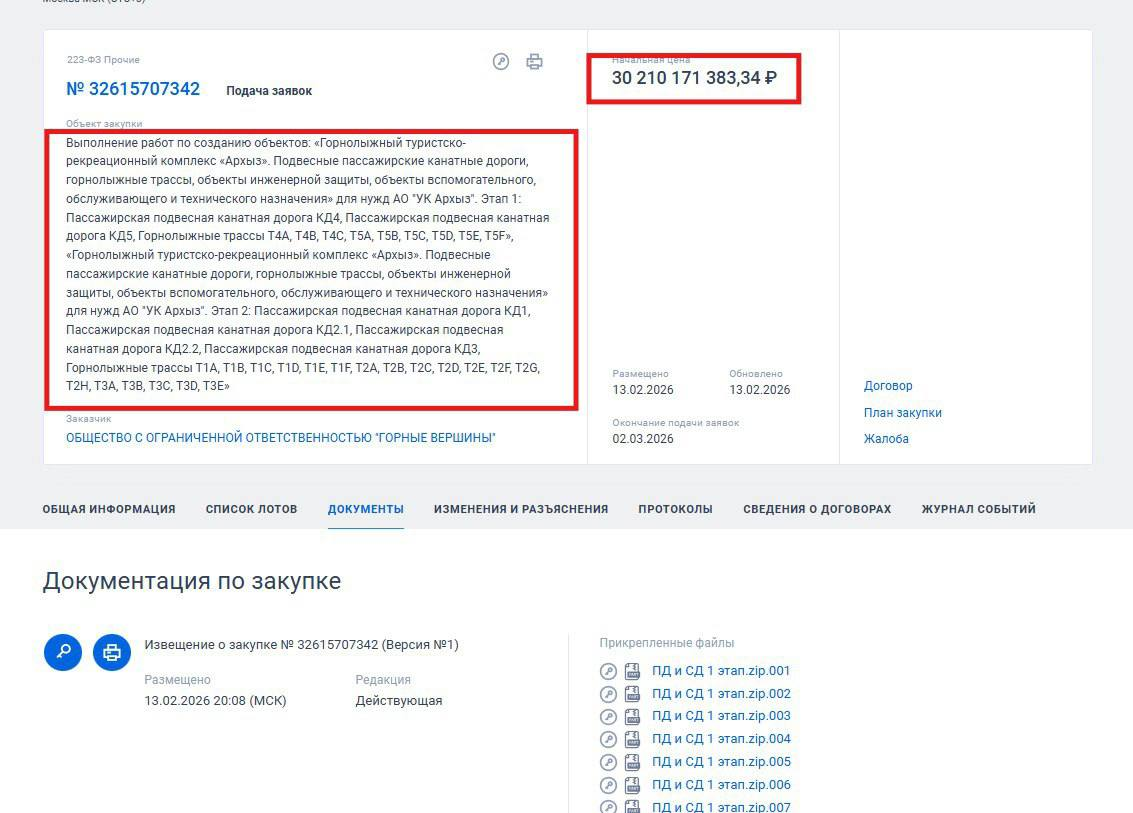Open customer link ООО 'Горные вершины'

pos(281,438)
